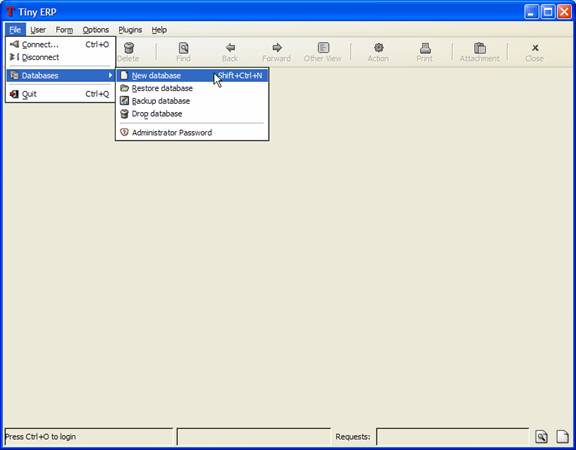
Task: Click the Disconnect plug icon
Action: (x=14, y=57)
